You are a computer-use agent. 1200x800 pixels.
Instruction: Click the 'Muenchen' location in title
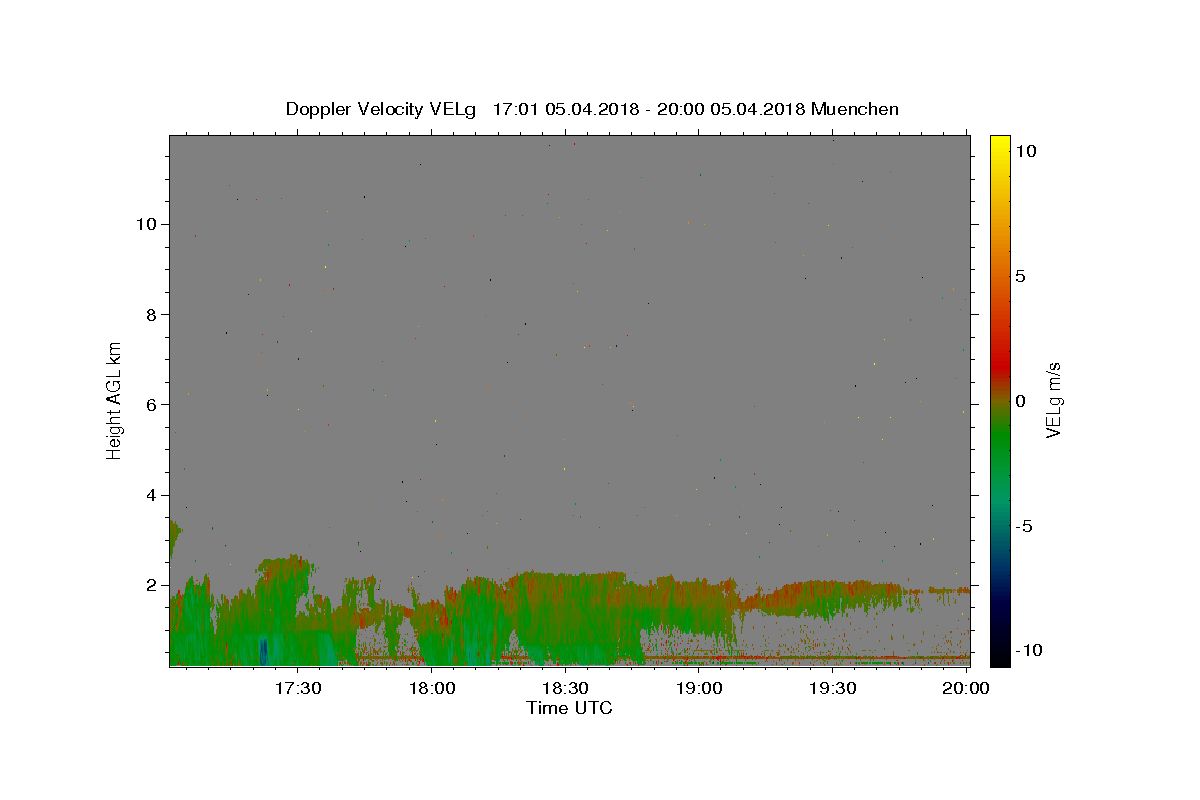pyautogui.click(x=855, y=109)
